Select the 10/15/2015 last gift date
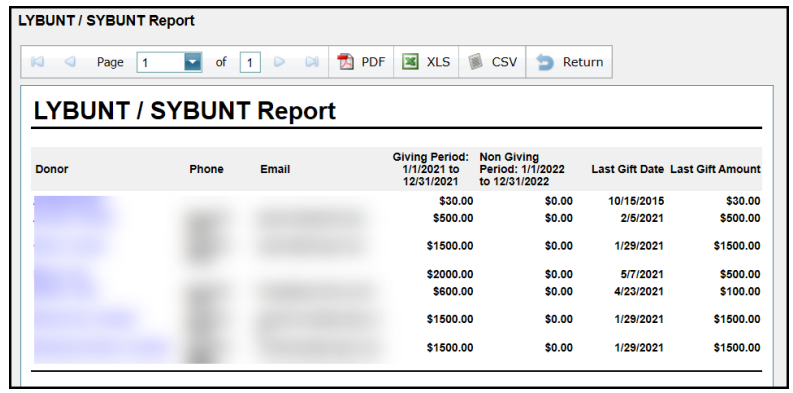 pos(636,201)
